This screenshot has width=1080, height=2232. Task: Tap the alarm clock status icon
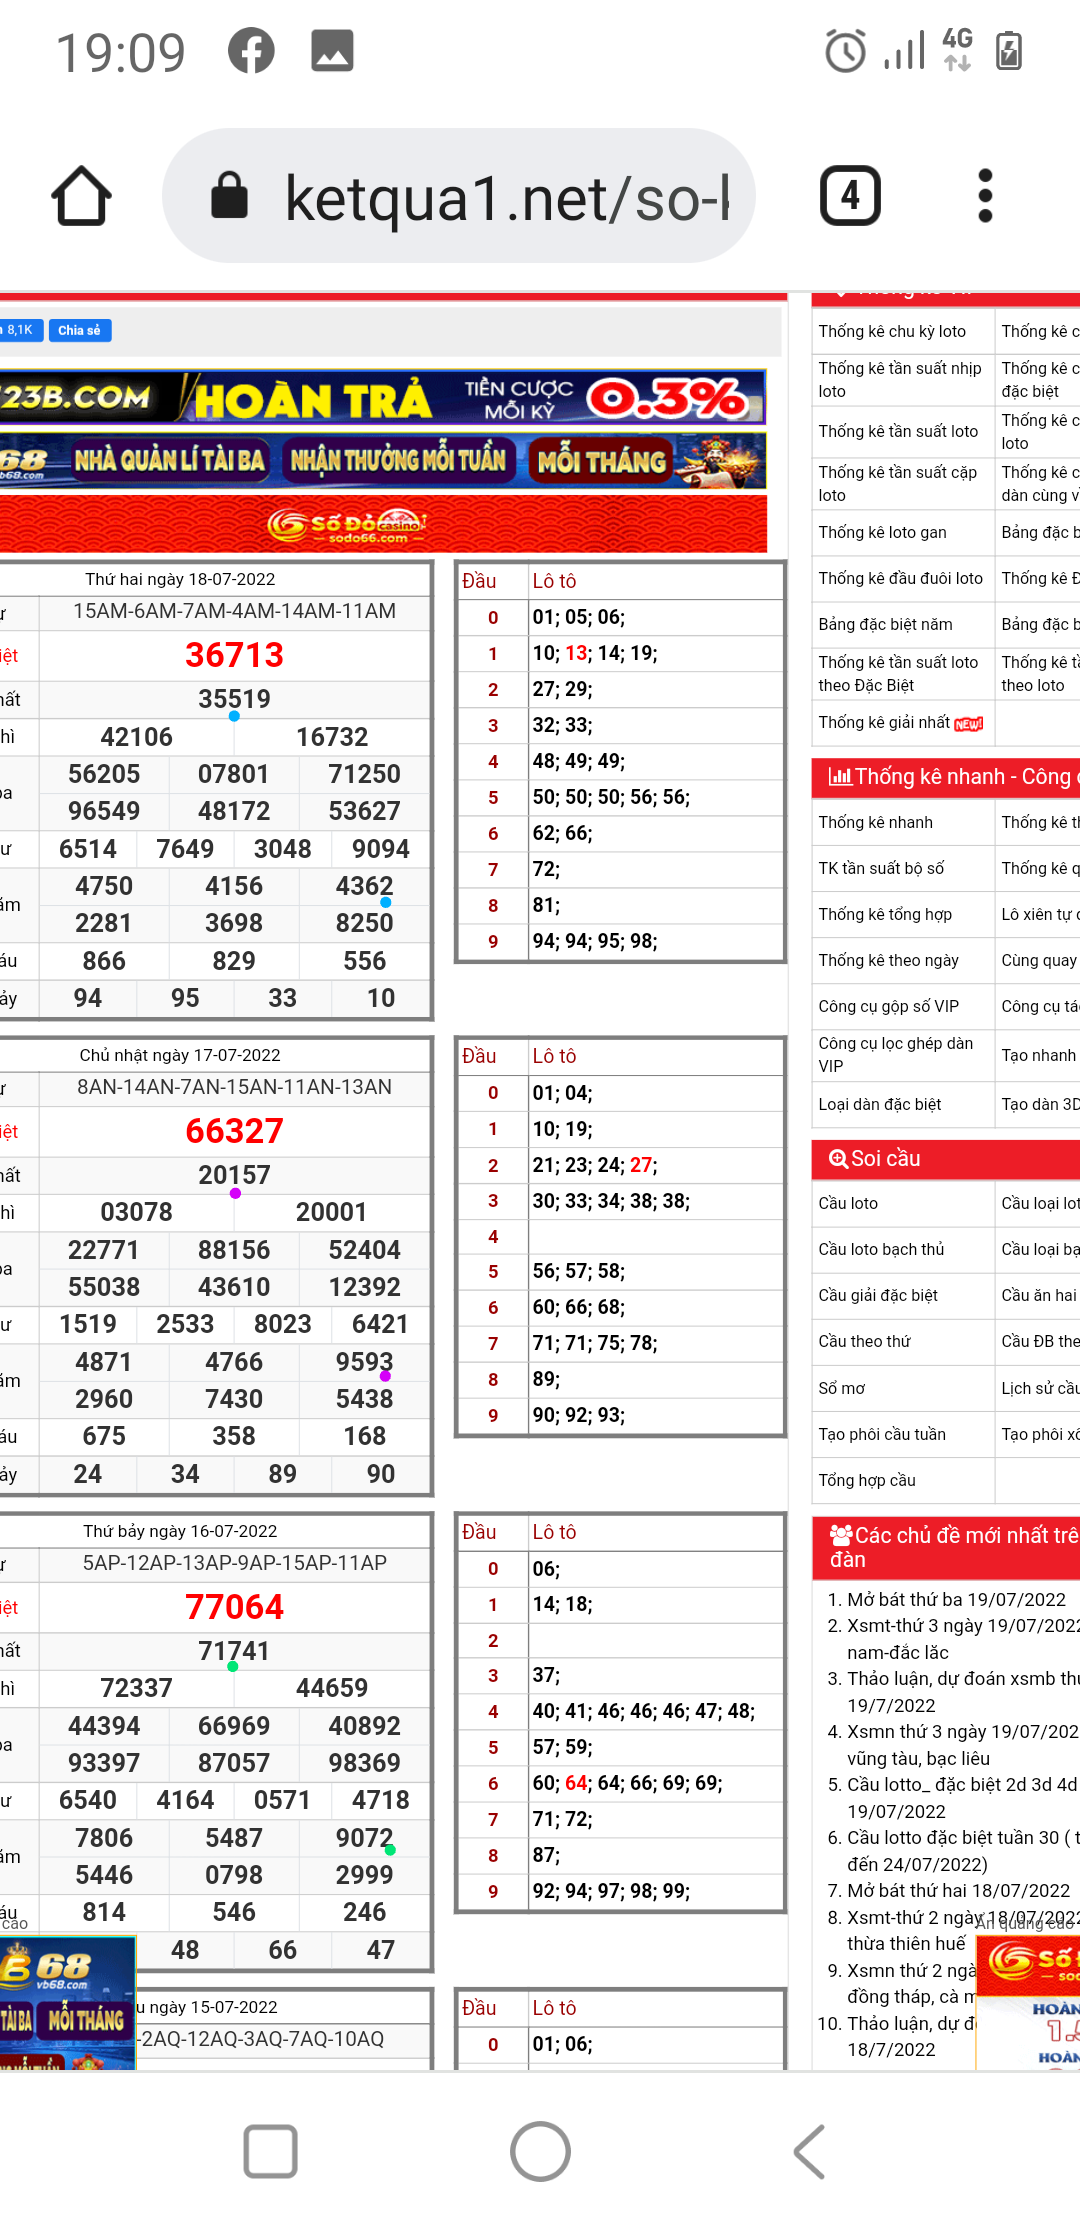click(x=845, y=51)
